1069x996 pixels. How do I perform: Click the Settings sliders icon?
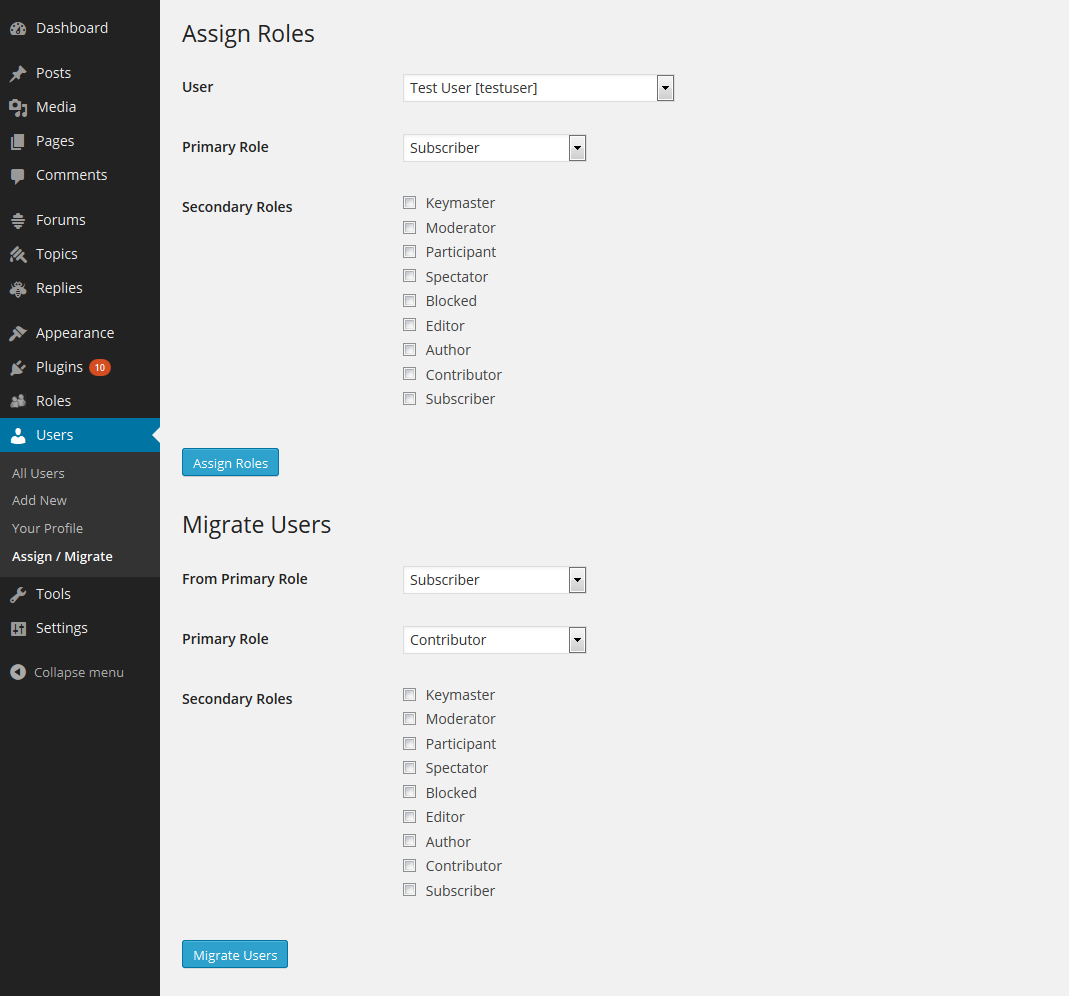[18, 629]
